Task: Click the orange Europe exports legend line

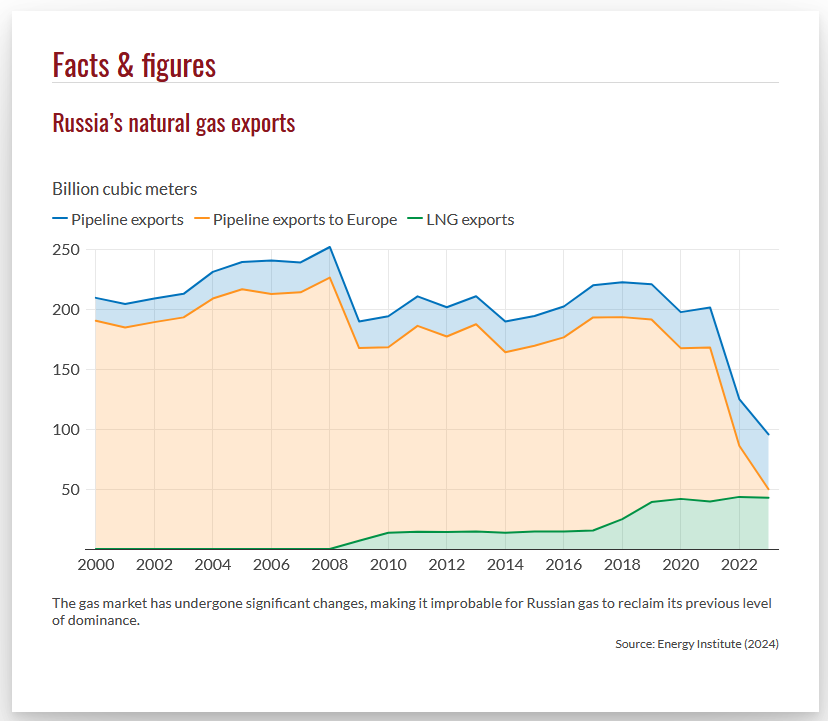Action: point(202,219)
